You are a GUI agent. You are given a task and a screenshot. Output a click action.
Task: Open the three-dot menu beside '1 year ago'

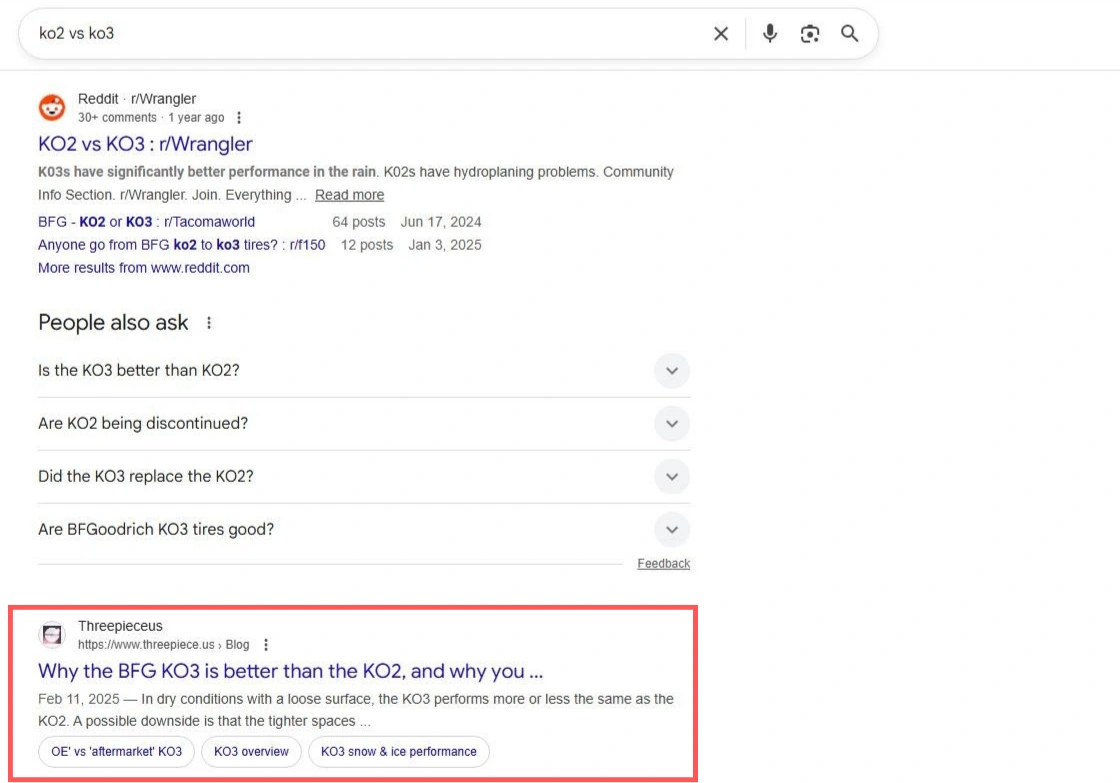tap(239, 117)
